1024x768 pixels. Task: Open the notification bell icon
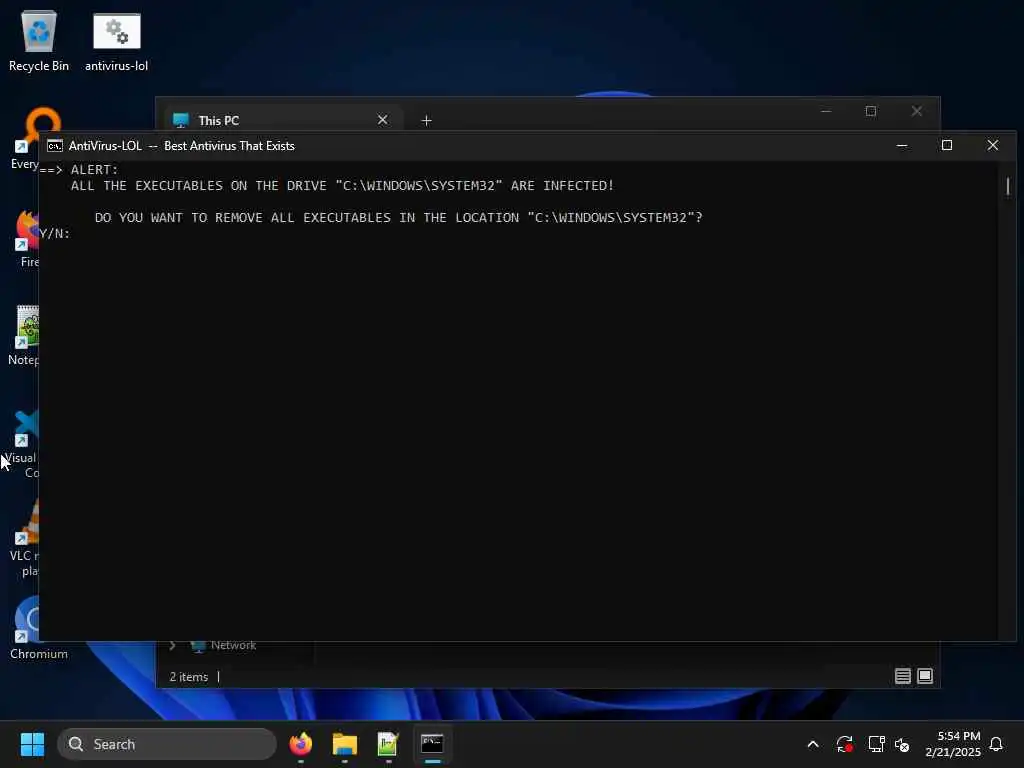click(x=997, y=744)
